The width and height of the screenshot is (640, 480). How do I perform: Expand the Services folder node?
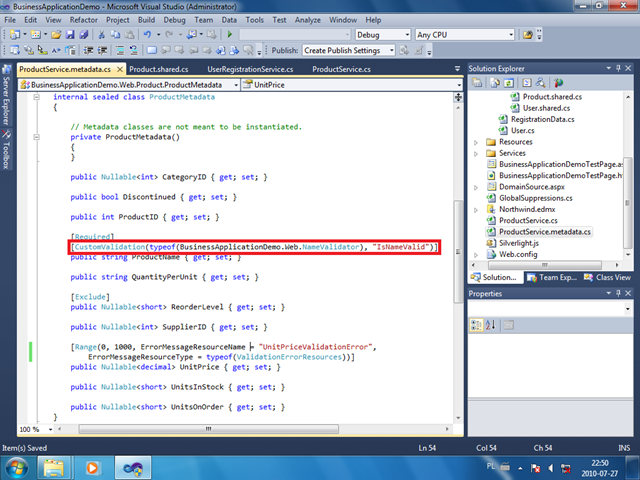[476, 154]
